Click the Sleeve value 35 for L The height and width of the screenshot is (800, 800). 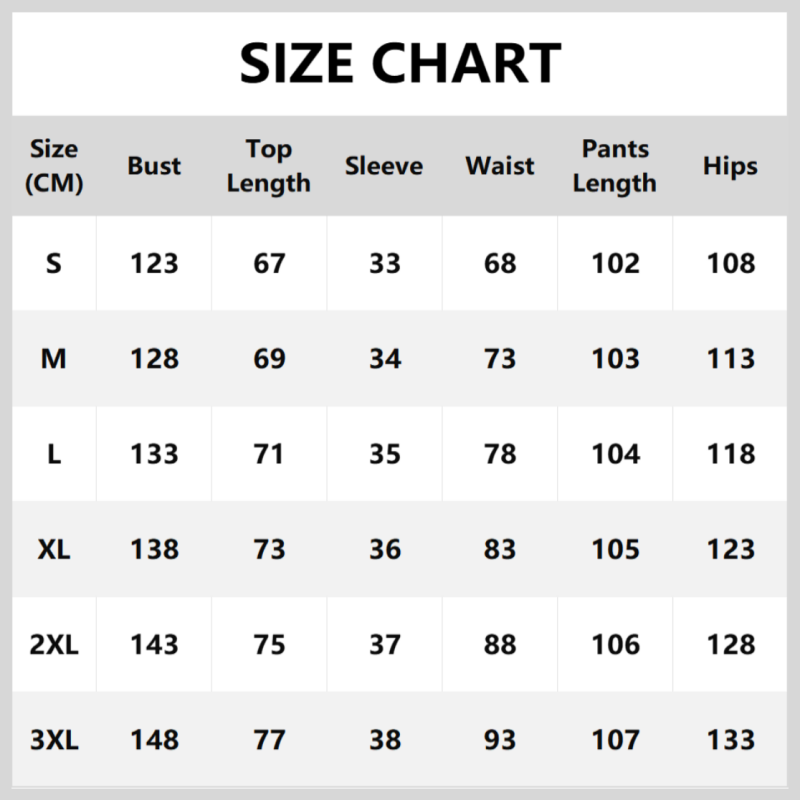(x=384, y=454)
